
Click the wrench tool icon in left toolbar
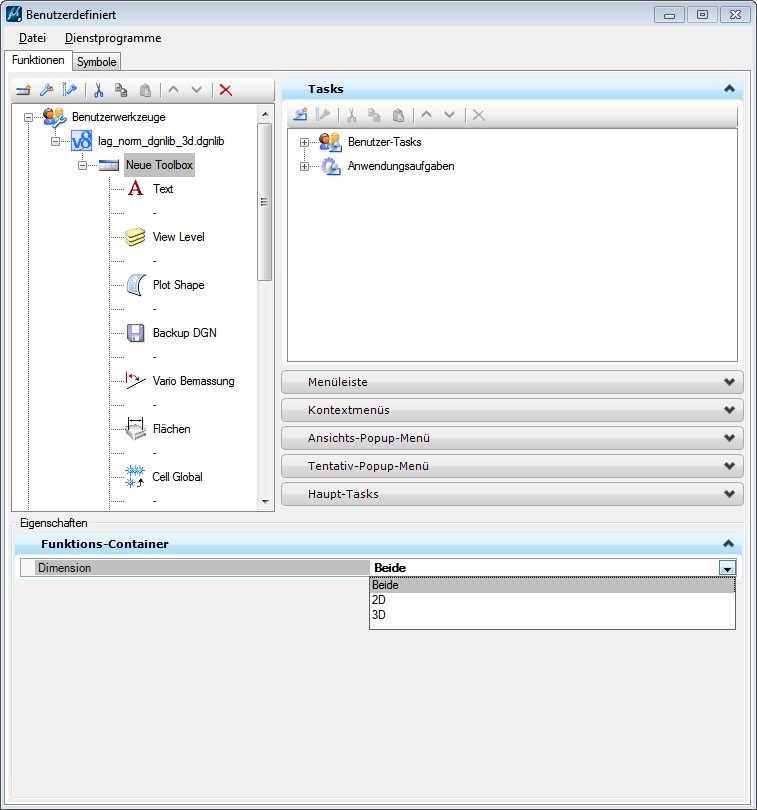(x=47, y=90)
